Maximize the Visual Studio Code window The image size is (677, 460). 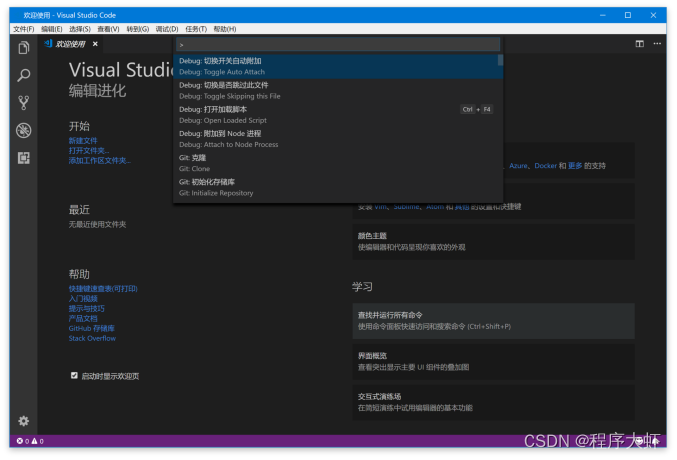click(x=628, y=15)
